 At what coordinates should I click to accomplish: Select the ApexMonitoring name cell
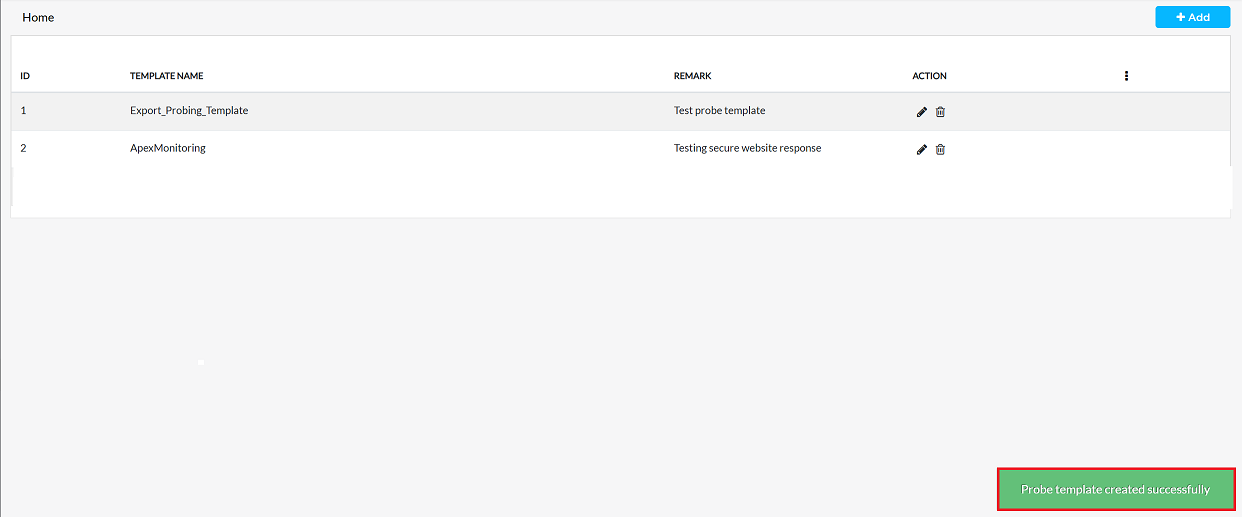click(x=167, y=149)
